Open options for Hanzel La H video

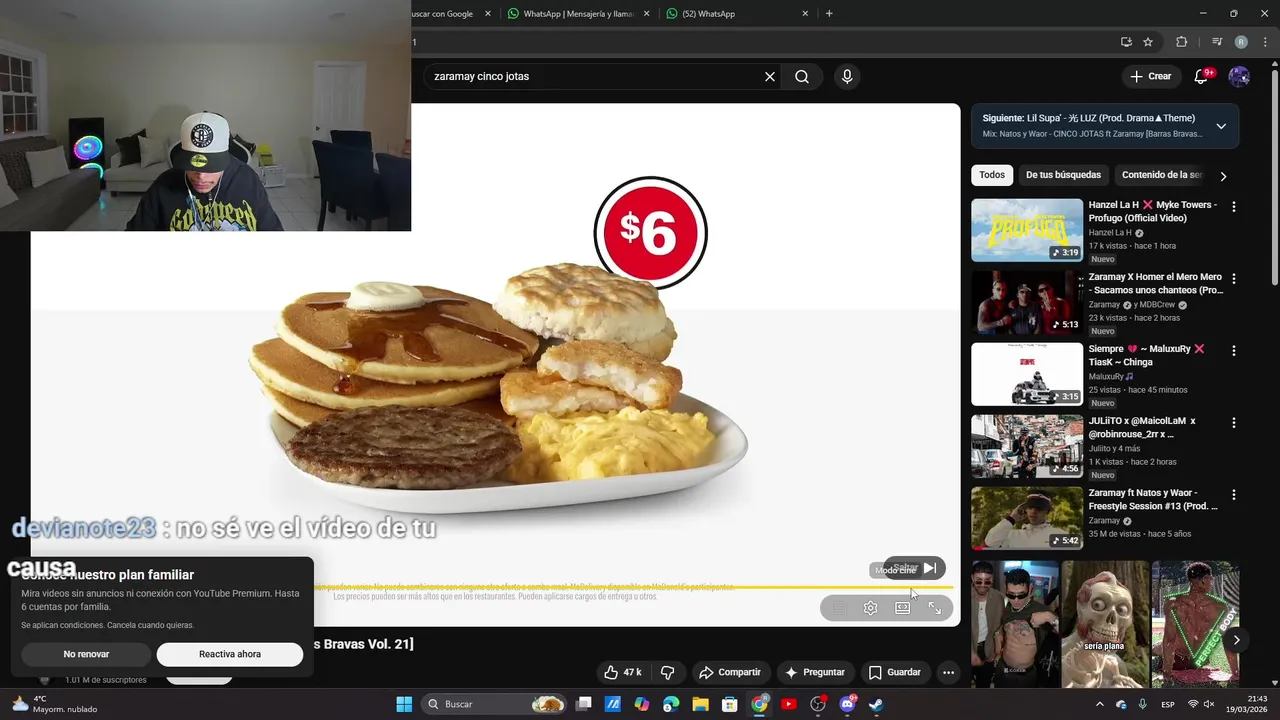[1233, 207]
